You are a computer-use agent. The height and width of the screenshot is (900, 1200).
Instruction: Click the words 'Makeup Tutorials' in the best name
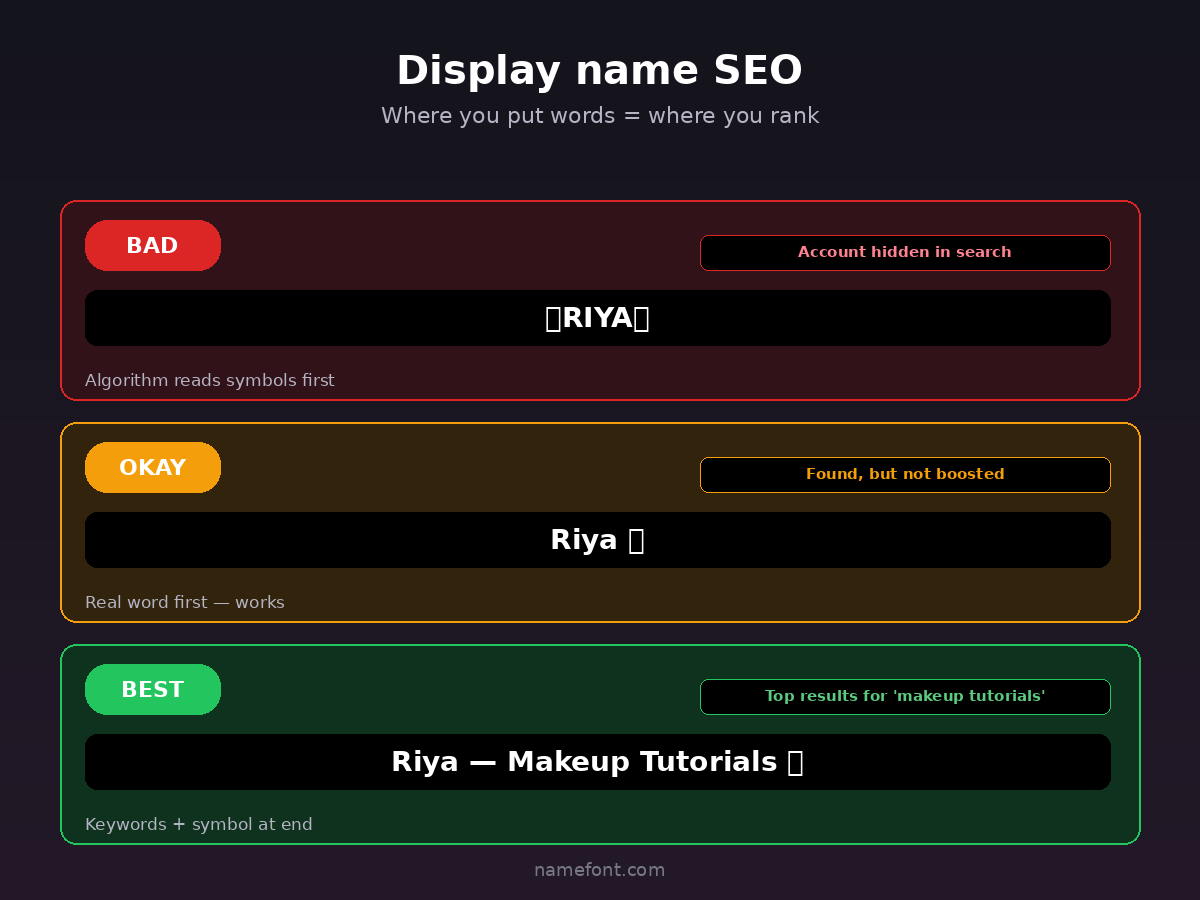coord(642,762)
